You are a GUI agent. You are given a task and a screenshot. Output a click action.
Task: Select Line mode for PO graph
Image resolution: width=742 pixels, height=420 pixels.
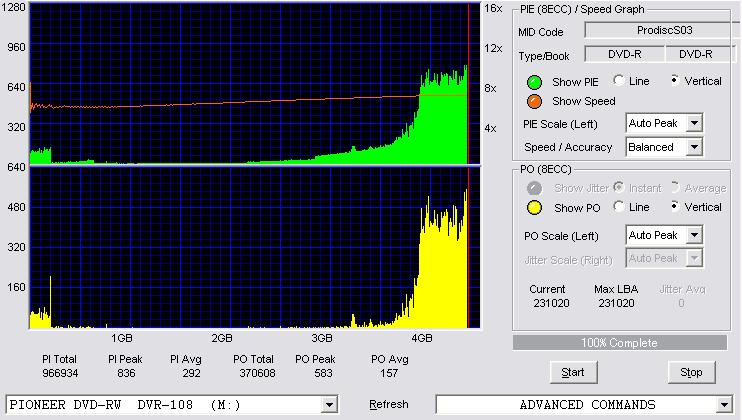(x=618, y=206)
